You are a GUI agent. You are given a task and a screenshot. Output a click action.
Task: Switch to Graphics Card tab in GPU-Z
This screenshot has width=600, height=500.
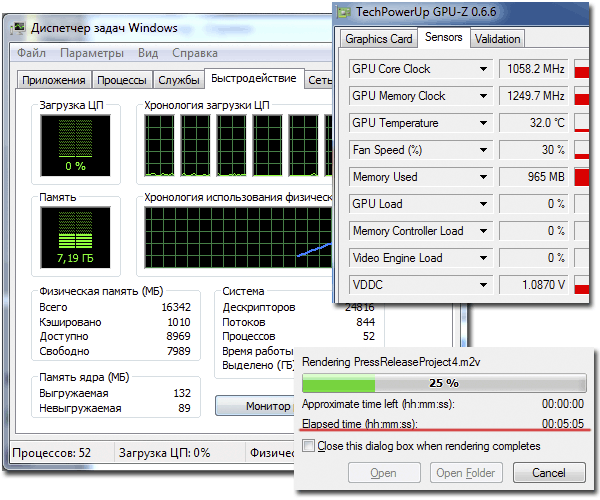378,39
